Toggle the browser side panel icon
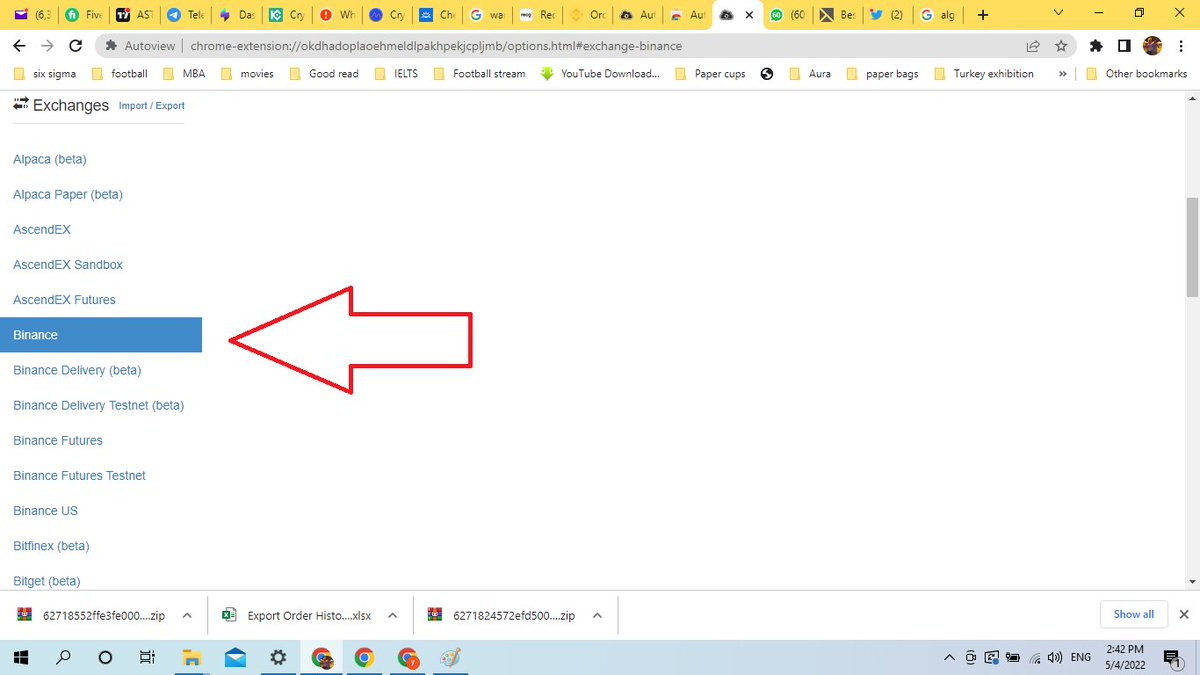This screenshot has width=1200, height=675. point(1124,46)
